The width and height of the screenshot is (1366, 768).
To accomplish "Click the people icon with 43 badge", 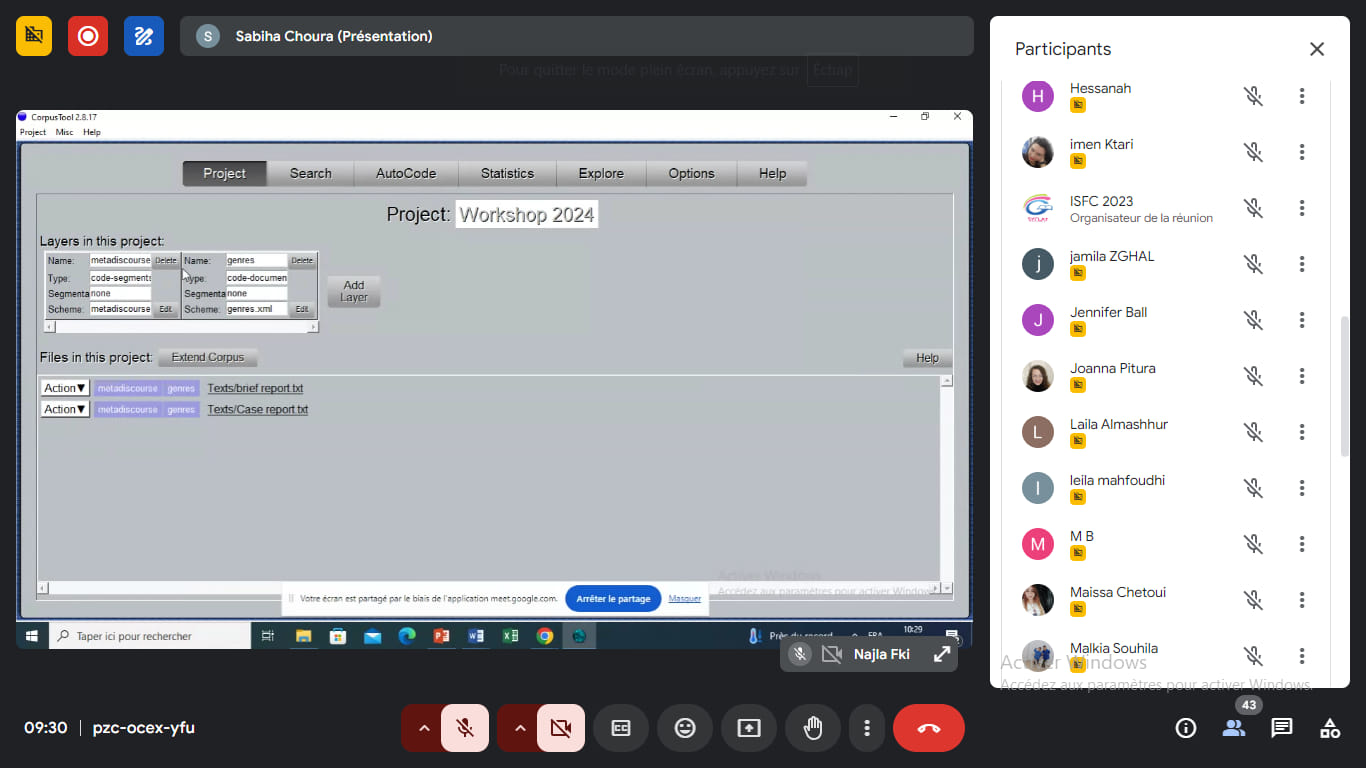I will click(x=1234, y=728).
